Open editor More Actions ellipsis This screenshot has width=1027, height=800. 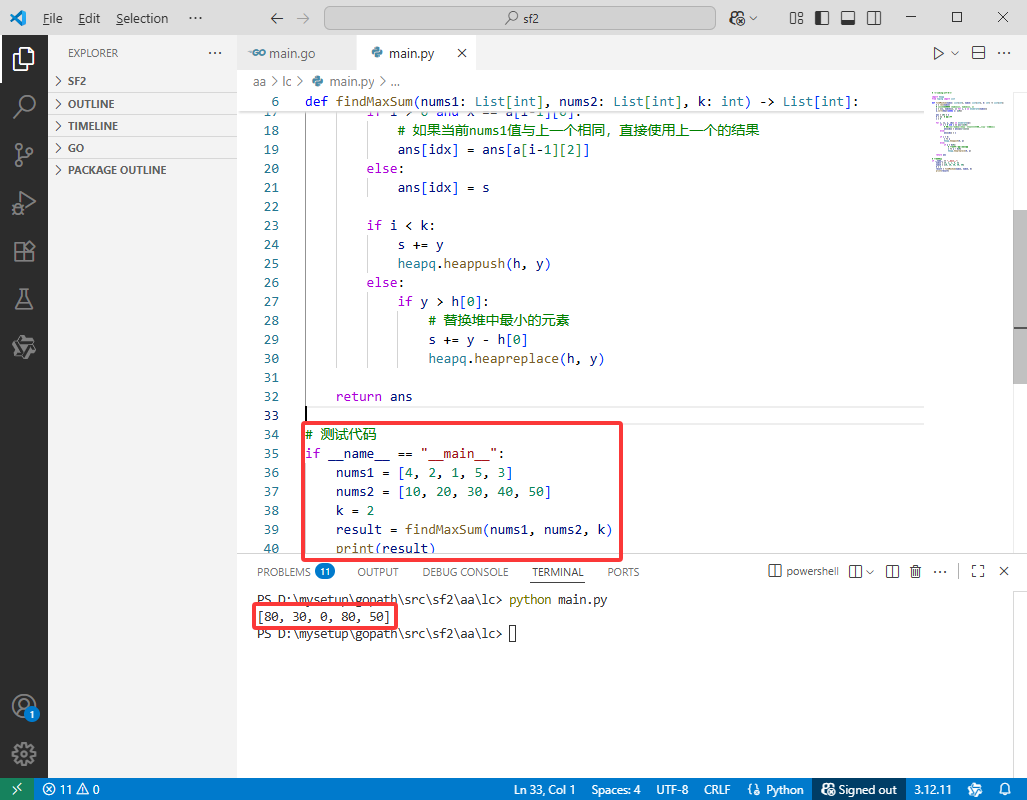1004,53
